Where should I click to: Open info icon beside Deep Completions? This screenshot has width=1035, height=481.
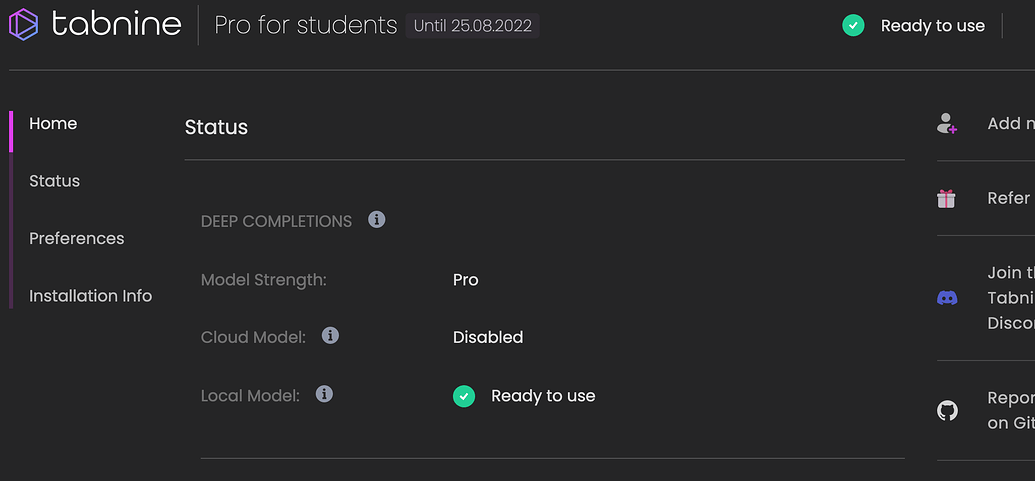[377, 219]
